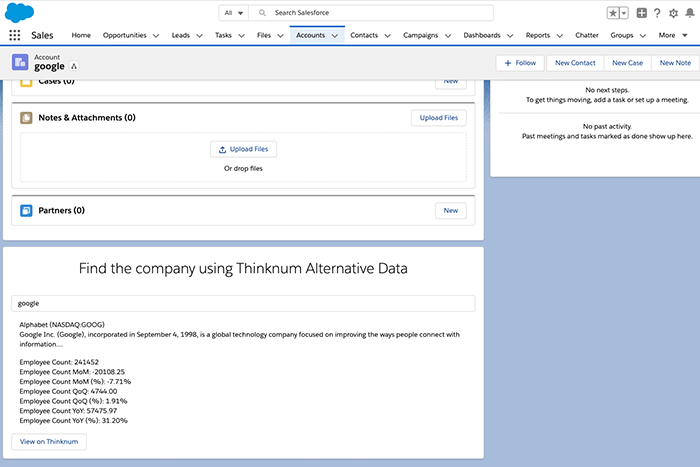Click View on Thinknum button
This screenshot has width=700, height=467.
(49, 441)
